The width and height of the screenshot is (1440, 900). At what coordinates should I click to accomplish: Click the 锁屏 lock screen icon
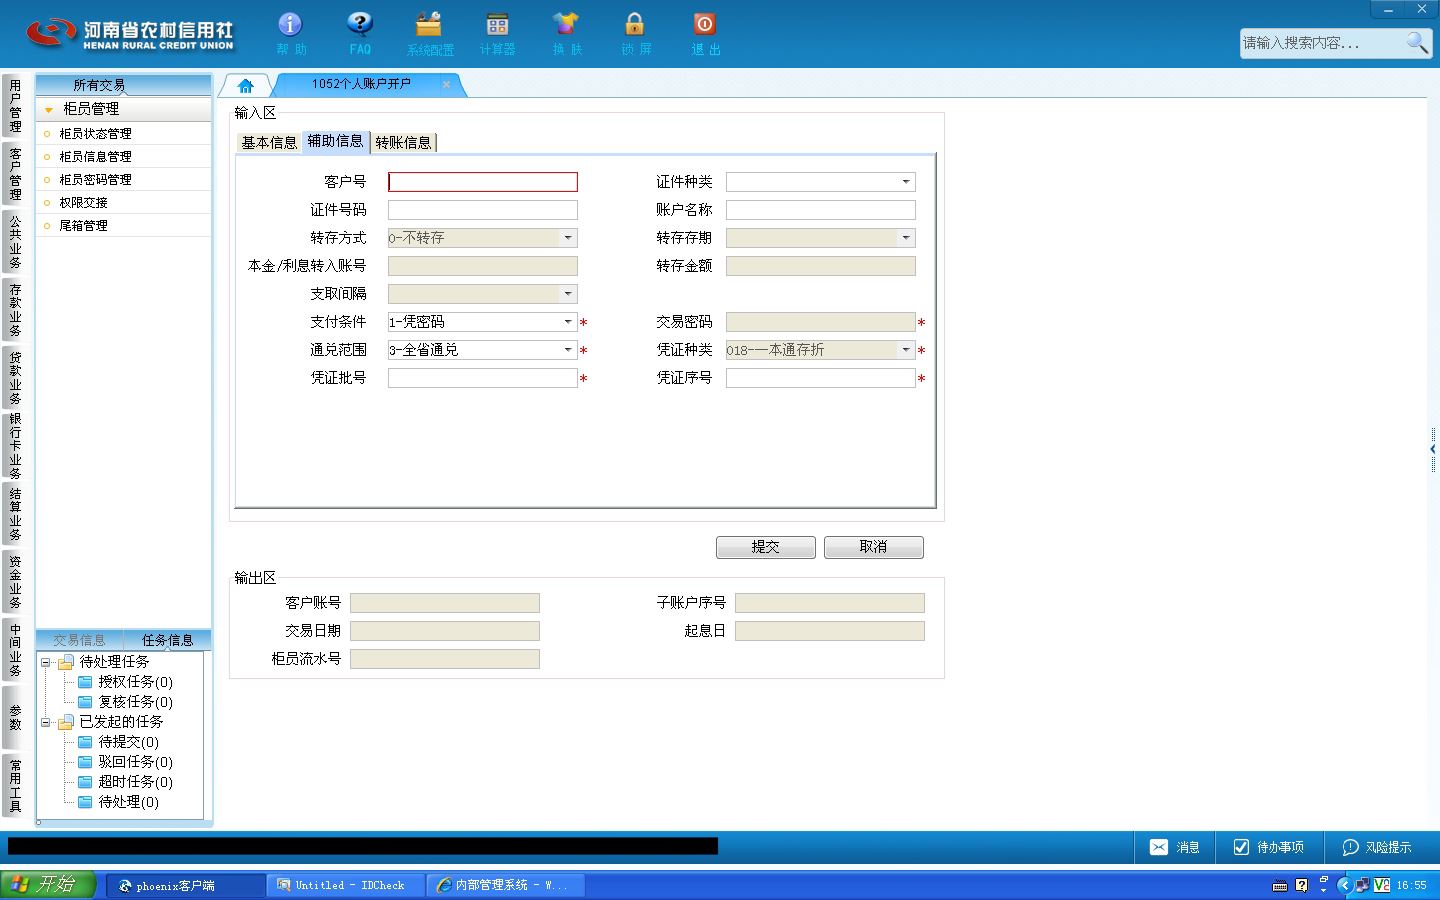pos(635,33)
